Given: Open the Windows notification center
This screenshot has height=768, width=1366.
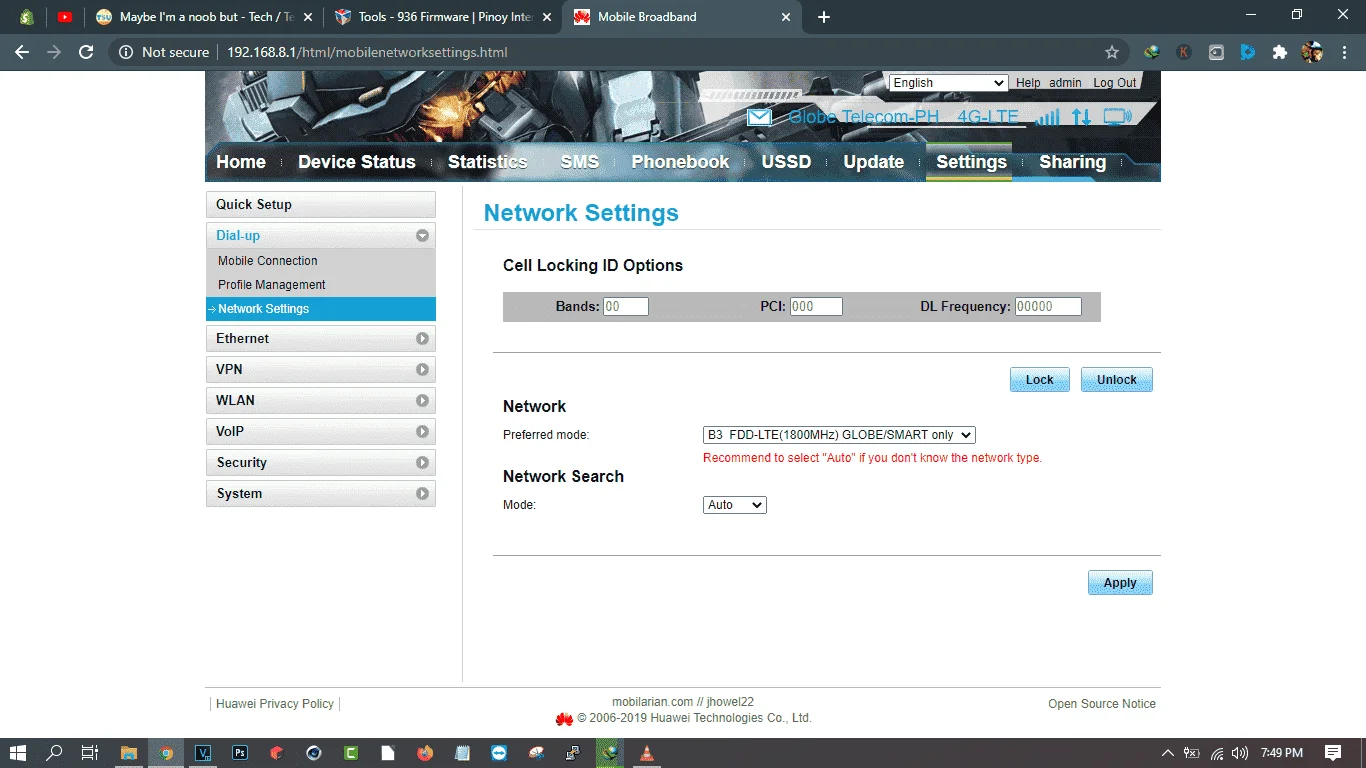Looking at the screenshot, I should (1333, 753).
